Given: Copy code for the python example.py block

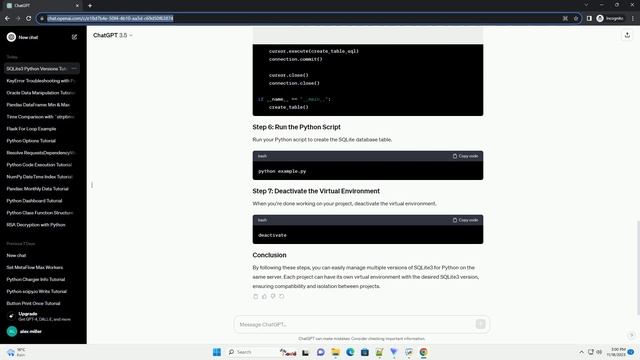Looking at the screenshot, I should (x=465, y=156).
